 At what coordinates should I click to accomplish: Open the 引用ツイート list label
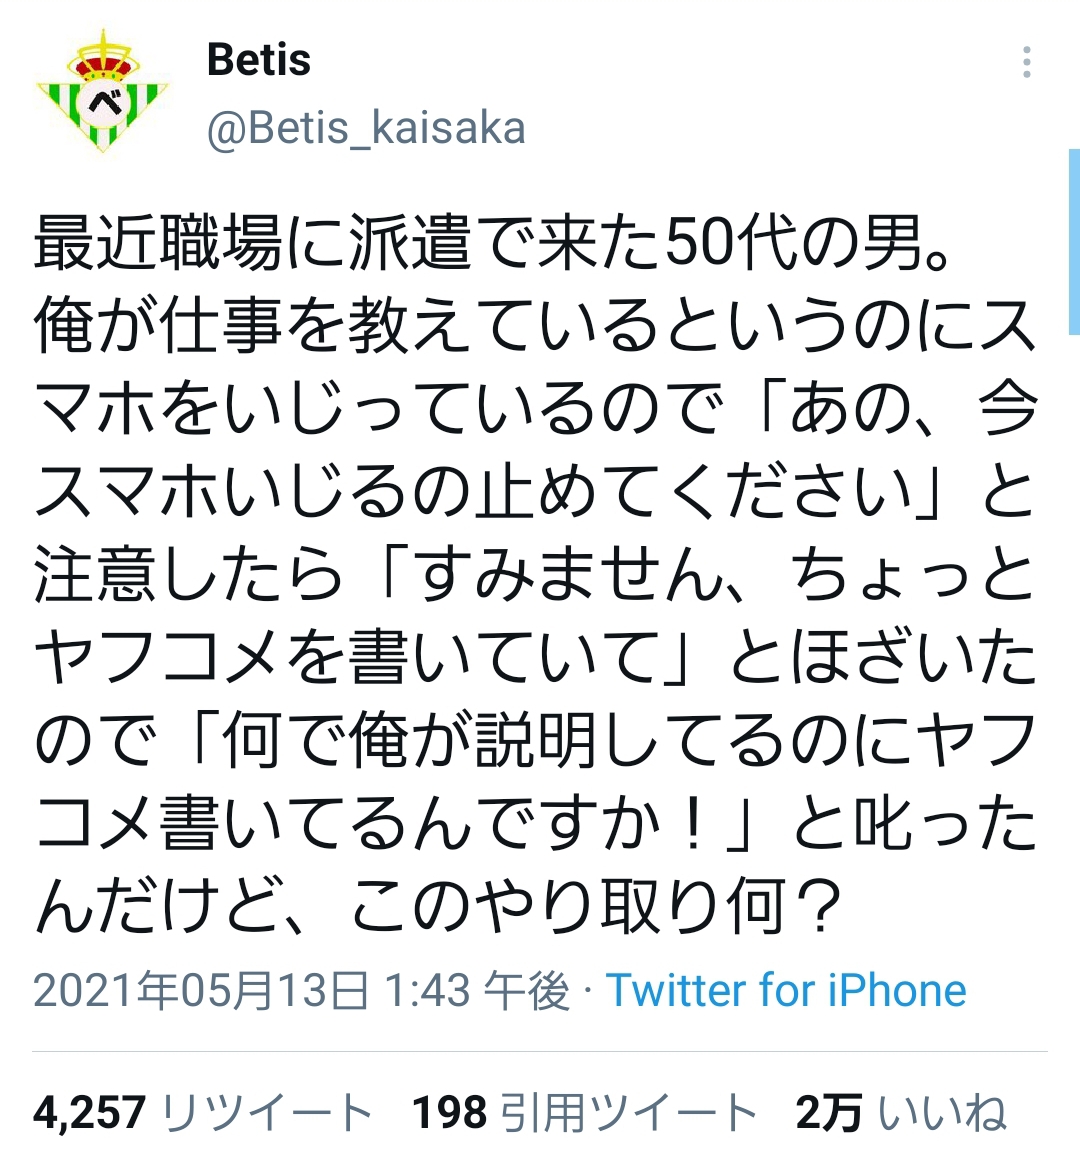click(628, 1113)
